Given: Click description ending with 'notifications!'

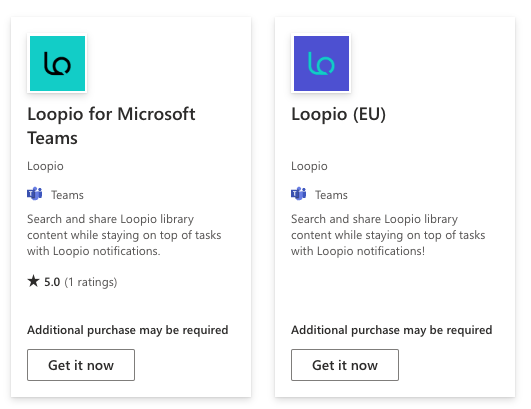Looking at the screenshot, I should pos(388,235).
